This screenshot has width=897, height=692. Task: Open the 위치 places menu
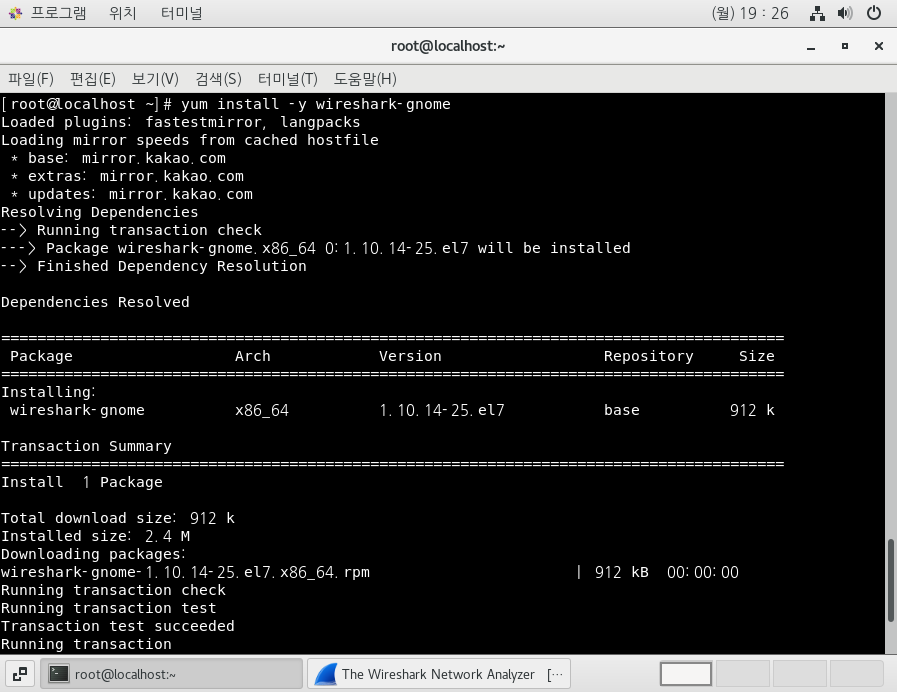click(122, 13)
